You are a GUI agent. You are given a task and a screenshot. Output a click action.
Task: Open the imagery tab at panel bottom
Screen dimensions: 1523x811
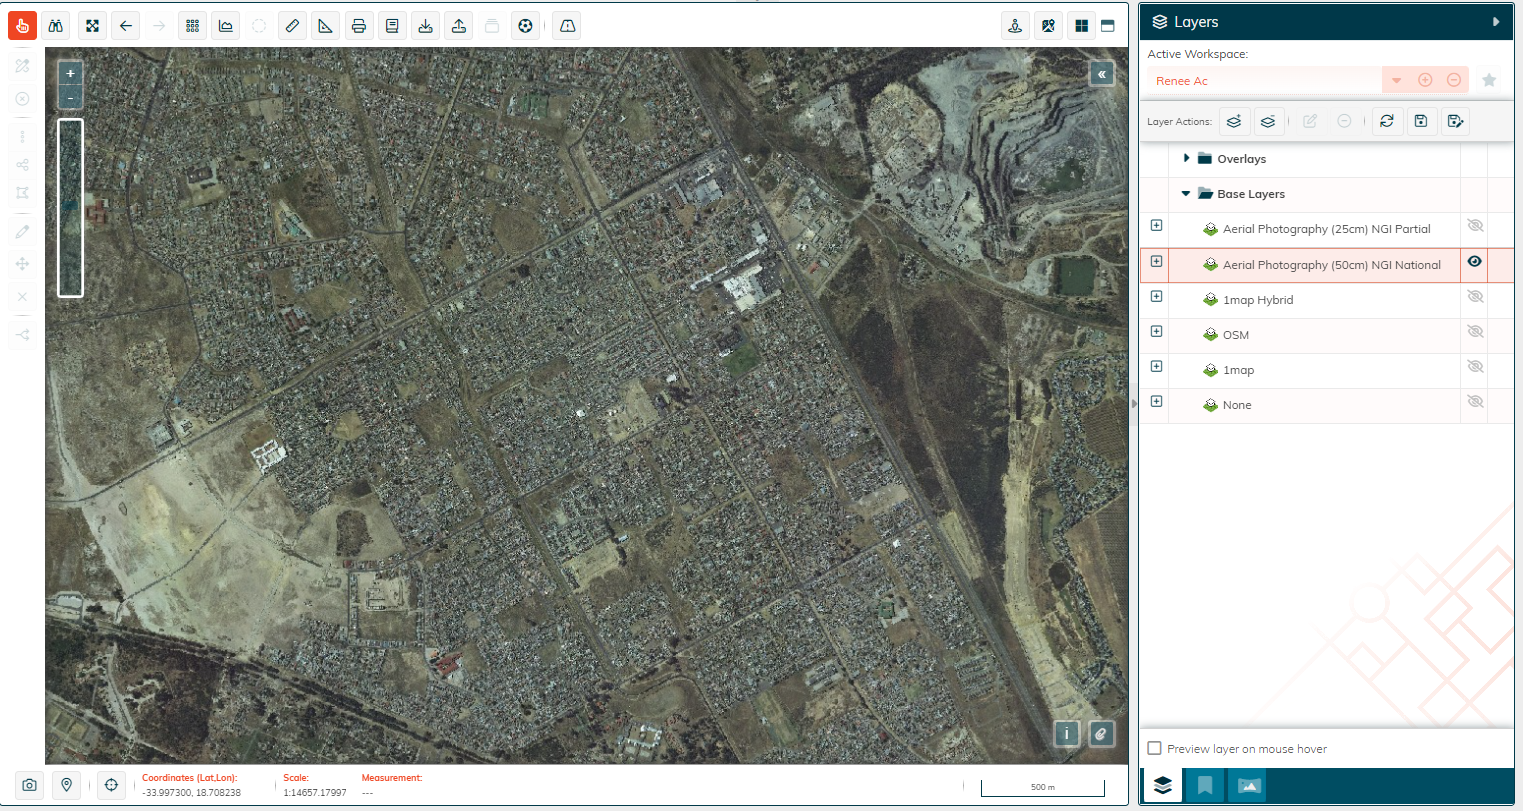(1248, 785)
